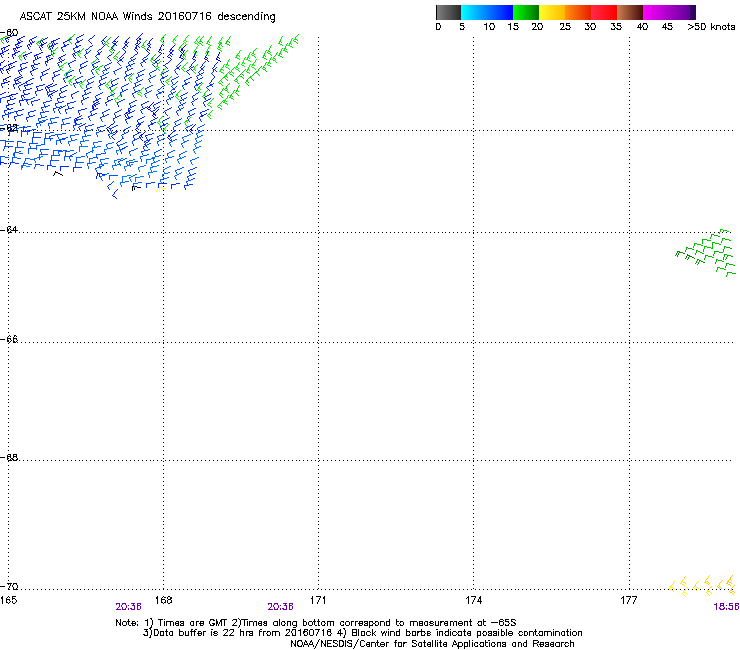
Task: Click the red 30-35 knots color band
Action: (x=604, y=12)
